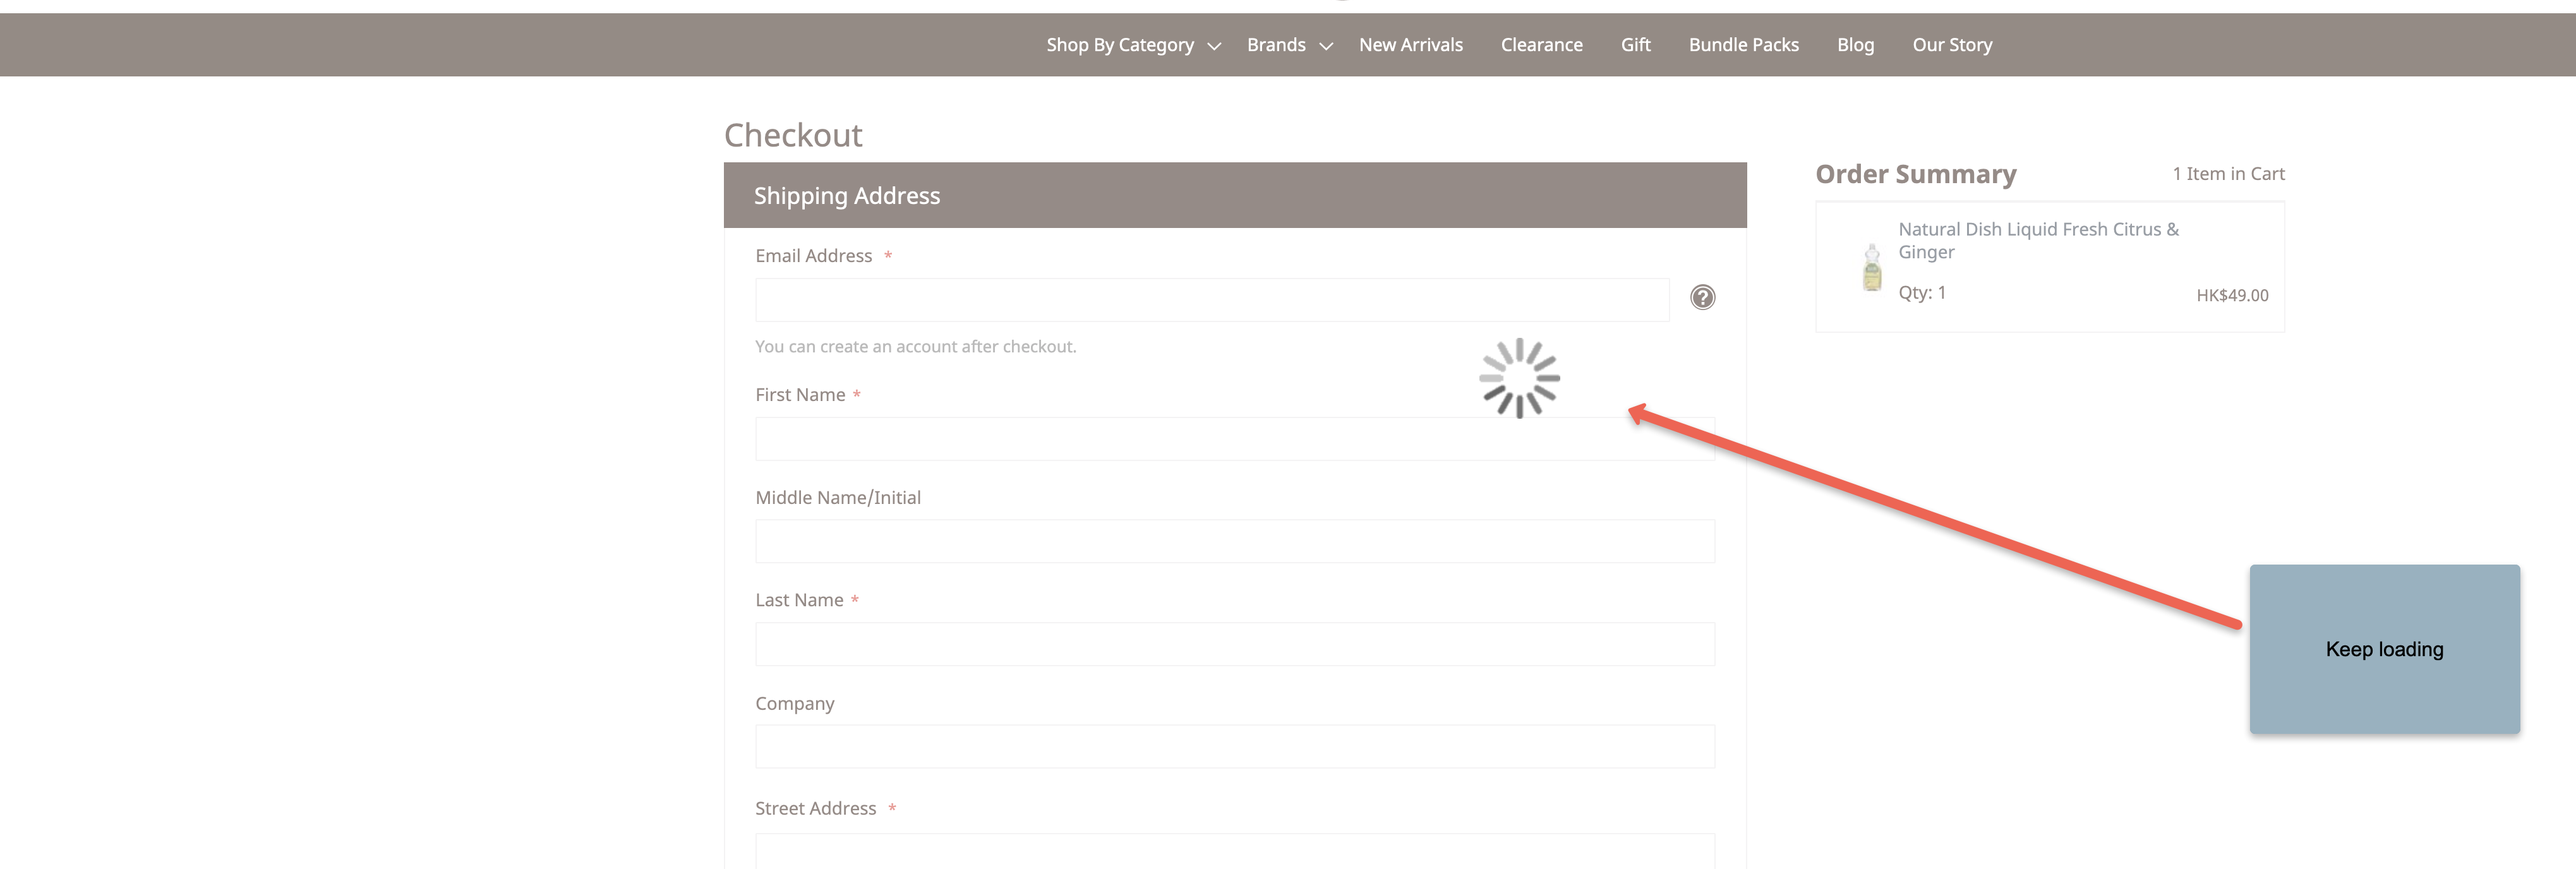Screen dimensions: 2576x869
Task: Open the Our Story page
Action: coord(1951,44)
